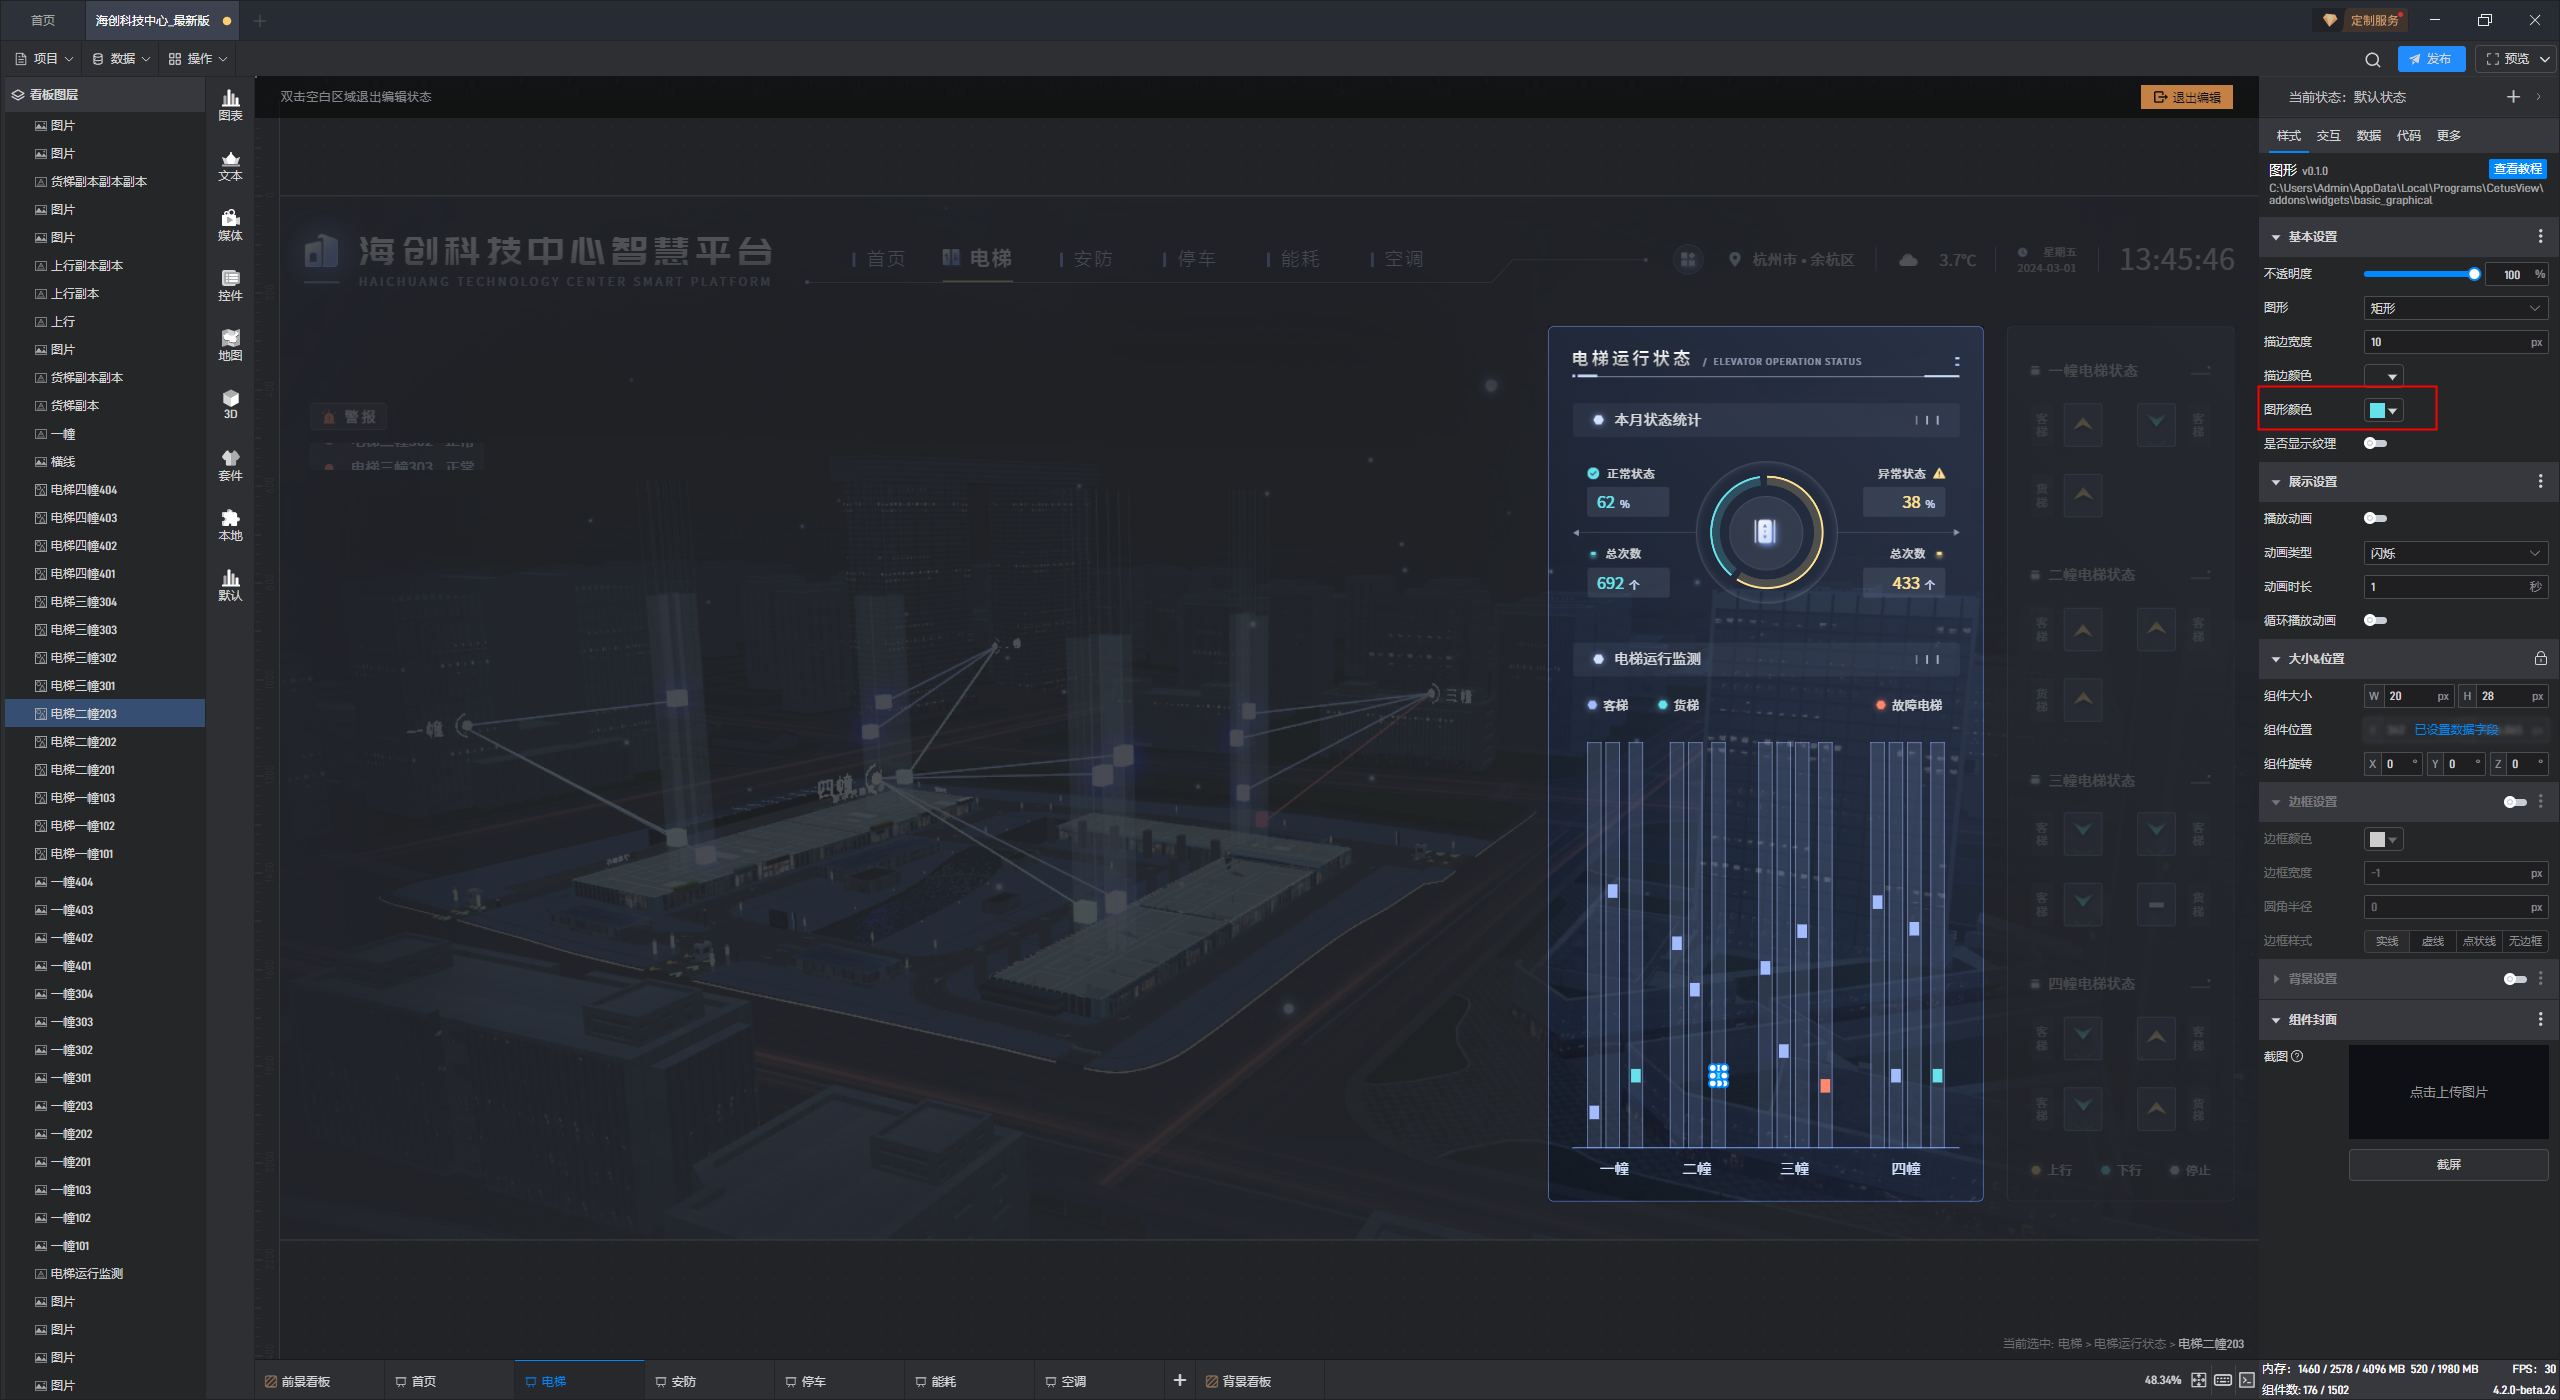Open the 媒体 media component icon
Image resolution: width=2560 pixels, height=1400 pixels.
[x=230, y=225]
